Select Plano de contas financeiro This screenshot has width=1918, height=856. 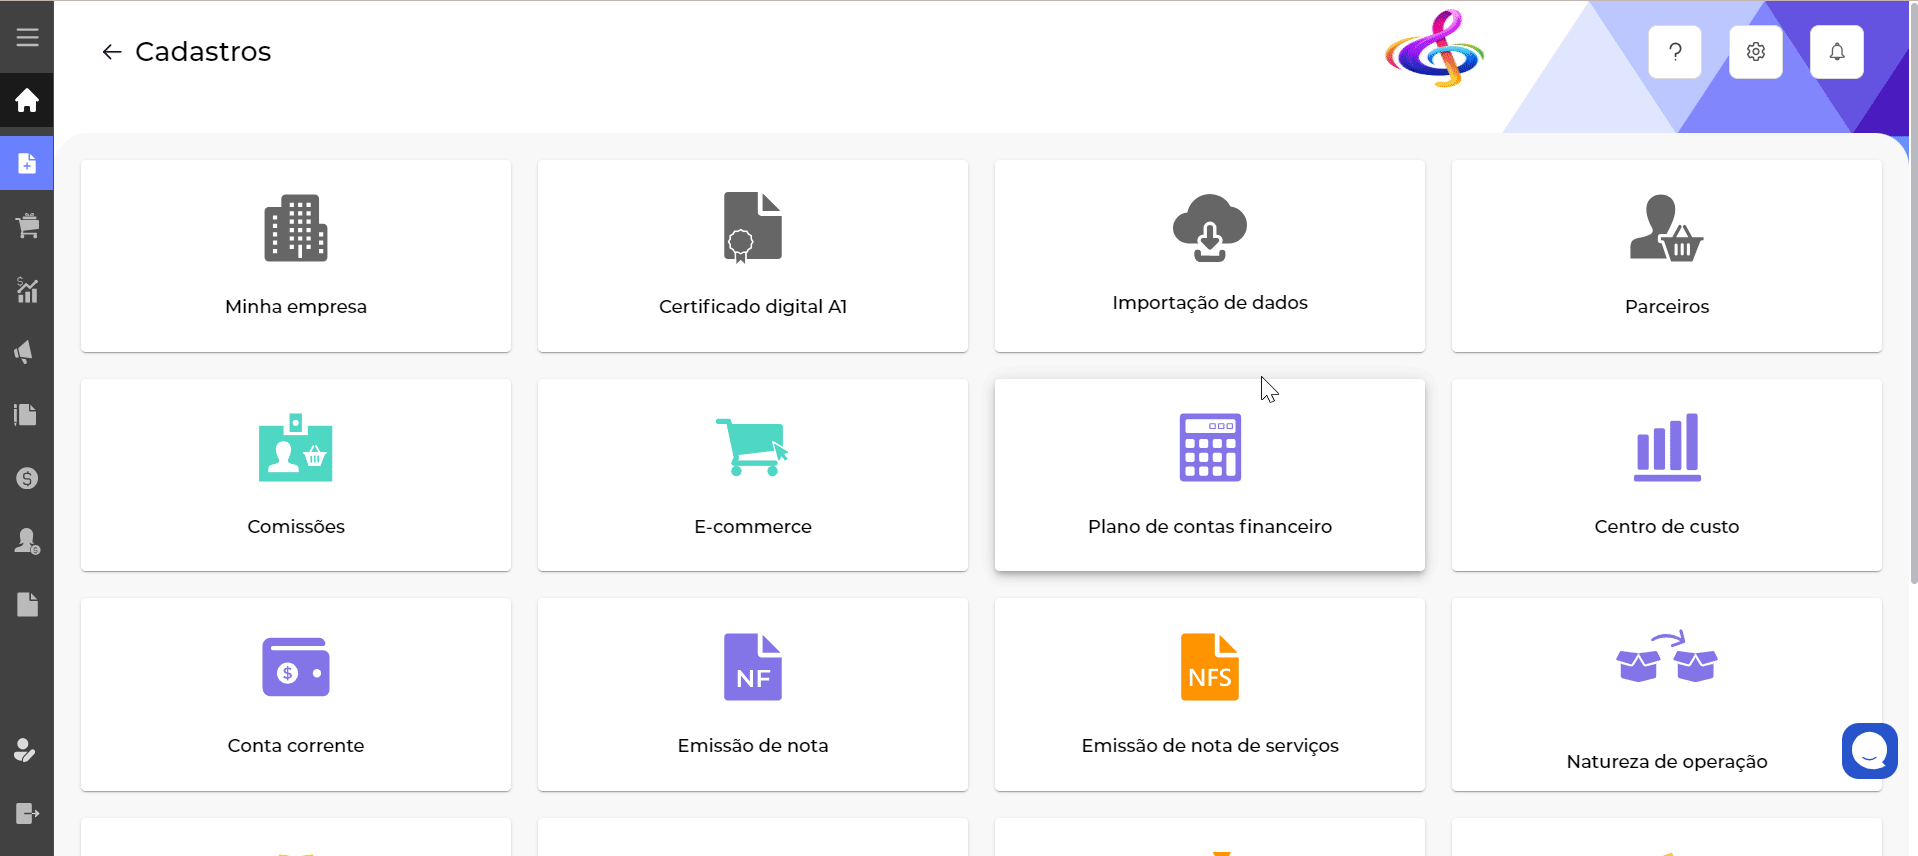(1210, 475)
